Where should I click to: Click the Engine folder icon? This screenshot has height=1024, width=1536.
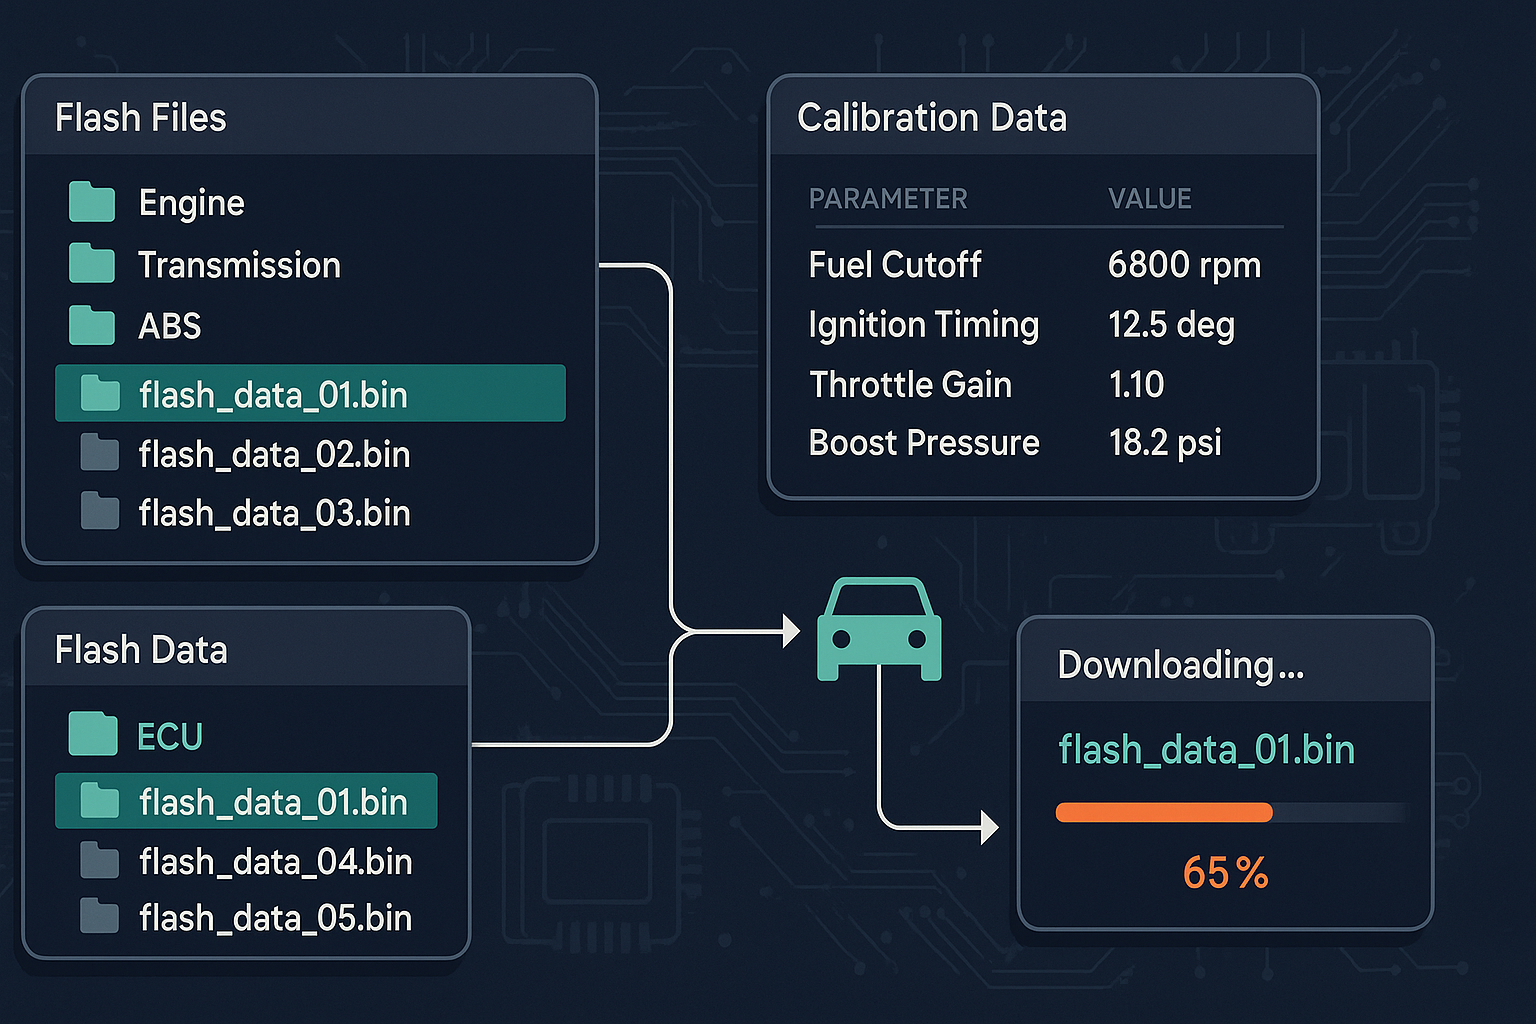(x=91, y=201)
